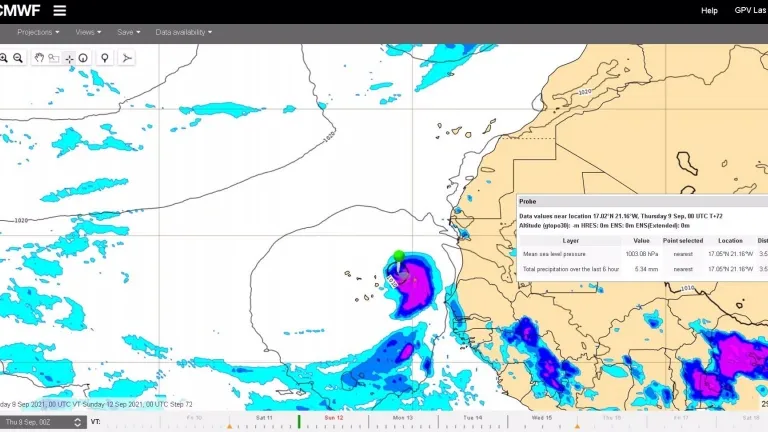Open the hamburger menu next to ECMWF logo
This screenshot has height=432, width=768.
[x=60, y=11]
